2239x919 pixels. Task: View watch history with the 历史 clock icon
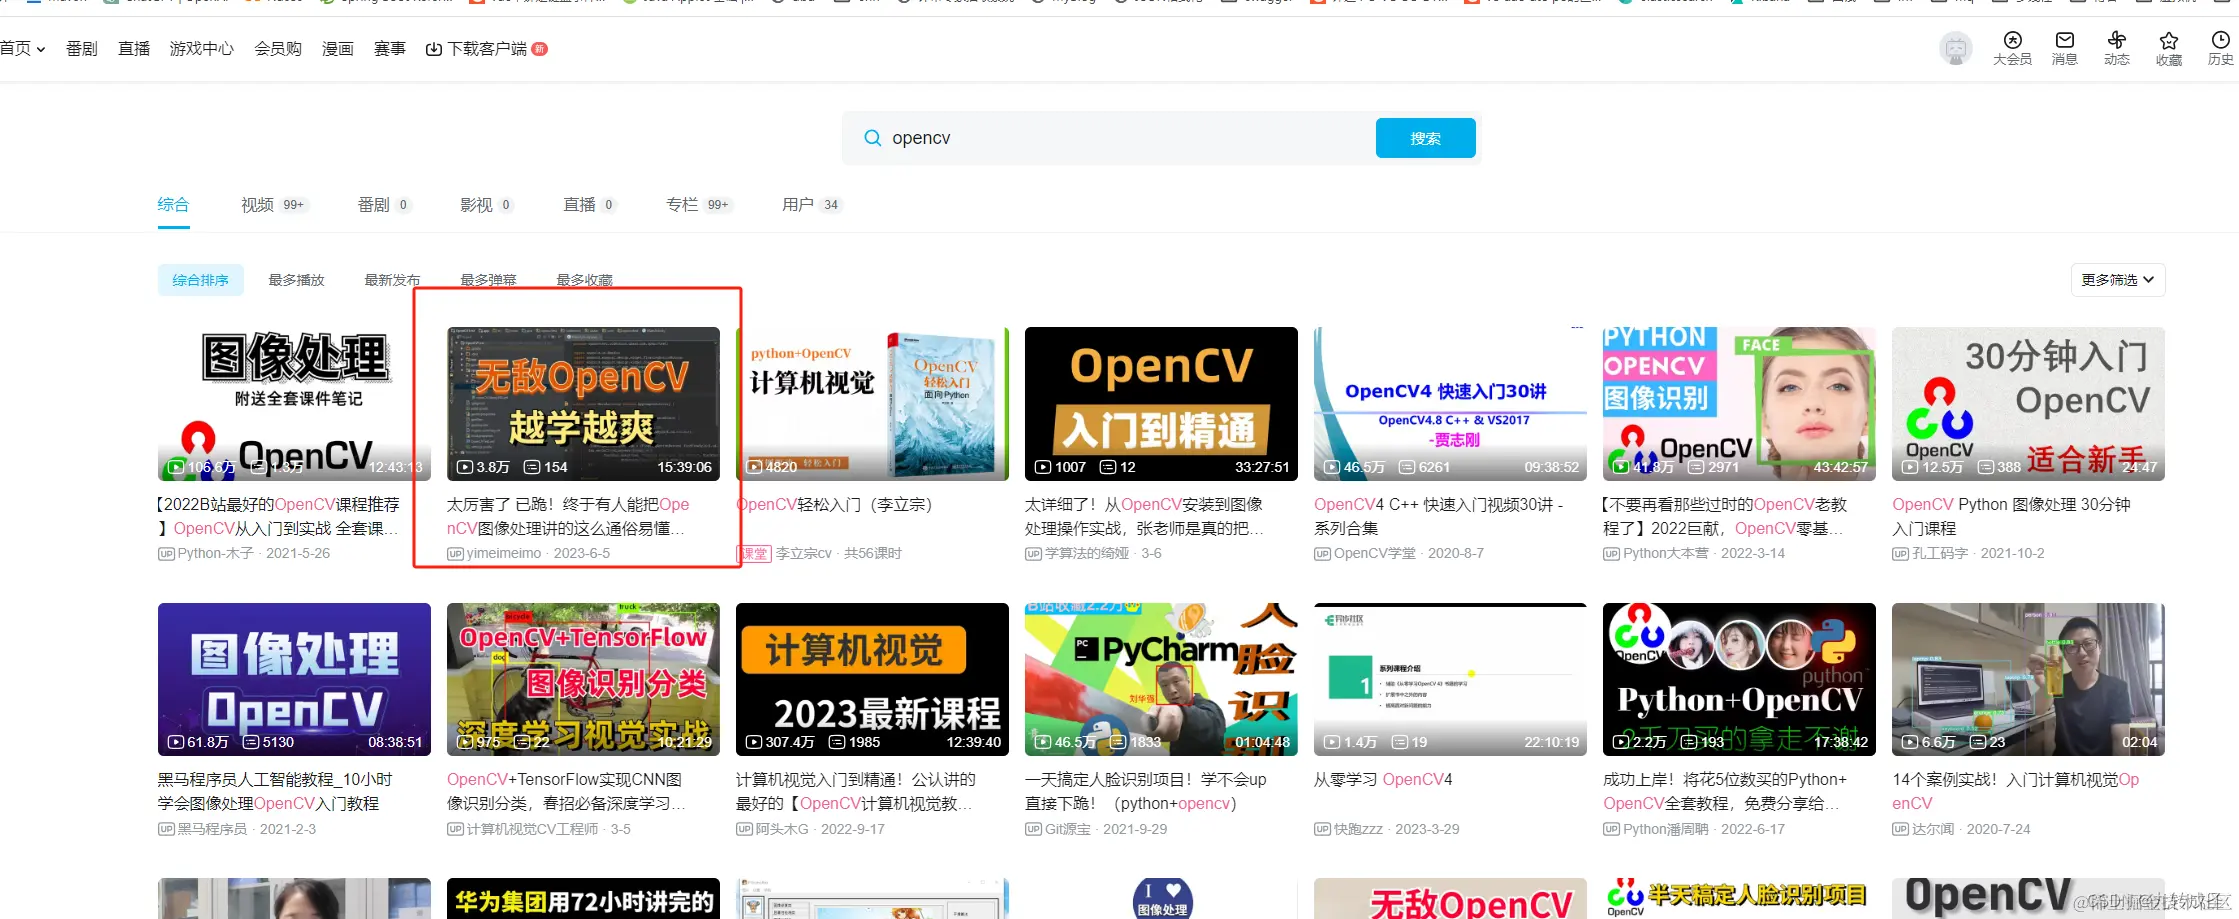(x=2221, y=42)
